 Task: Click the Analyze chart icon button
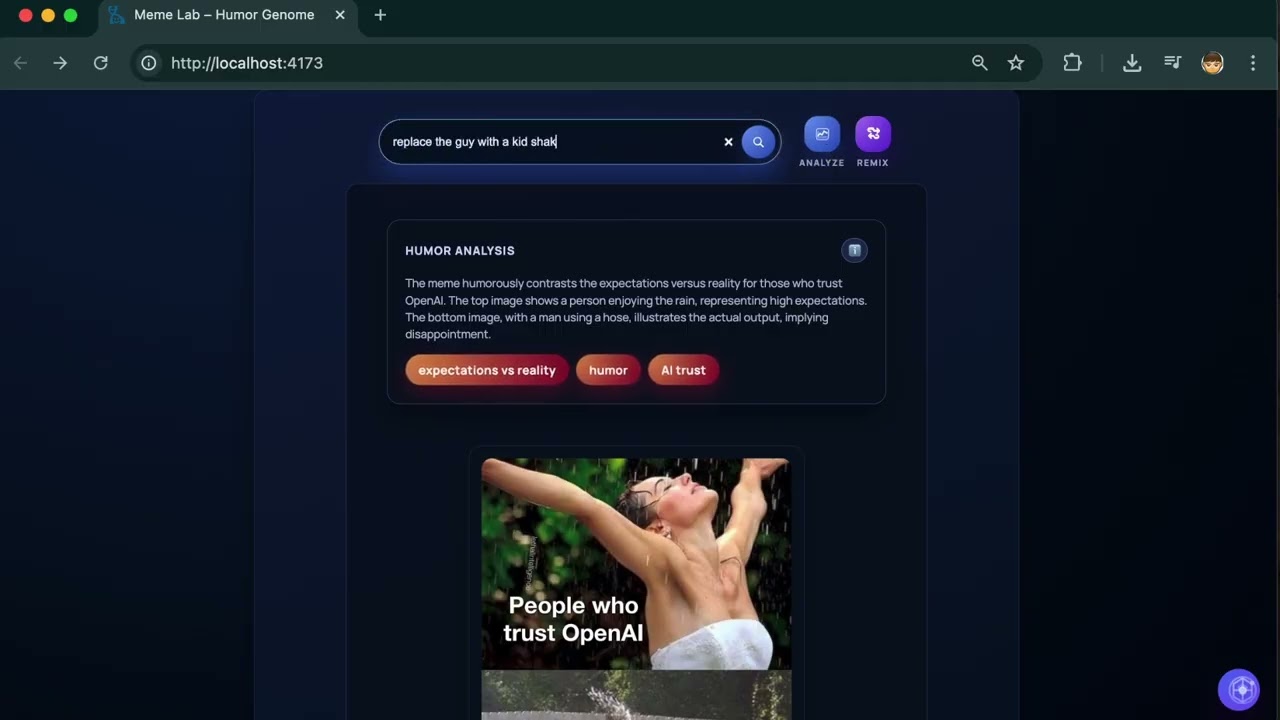point(822,134)
